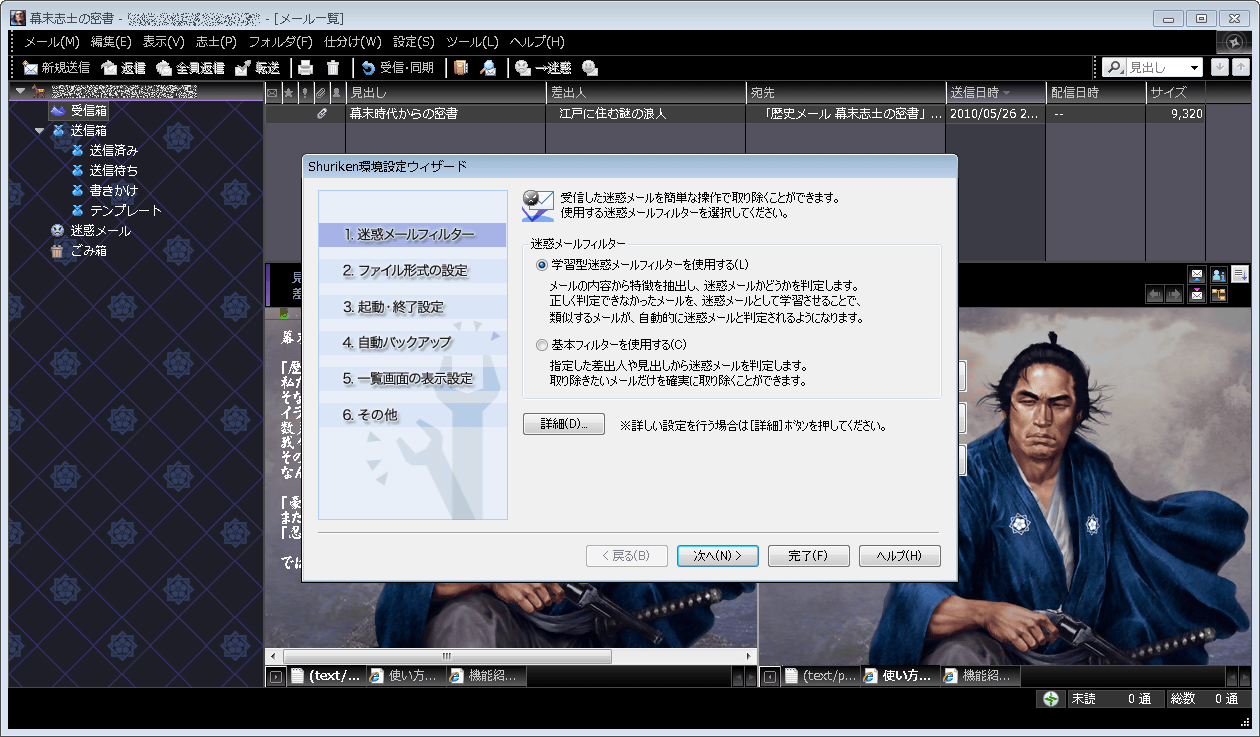
Task: Select wizard step 3. 起動・終了設定
Action: click(x=412, y=307)
